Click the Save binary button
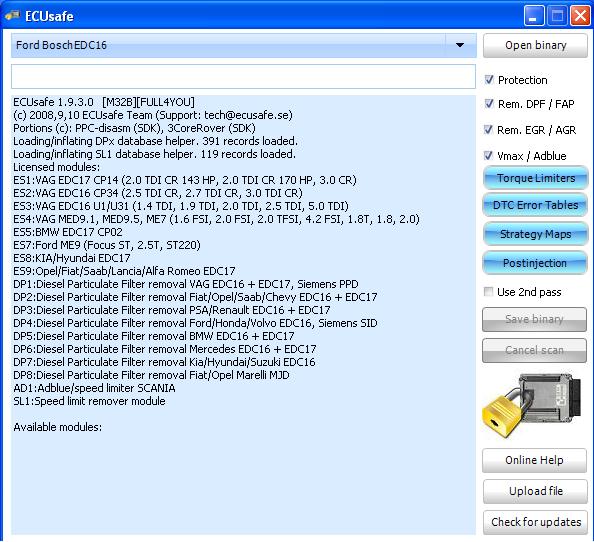 click(x=535, y=319)
